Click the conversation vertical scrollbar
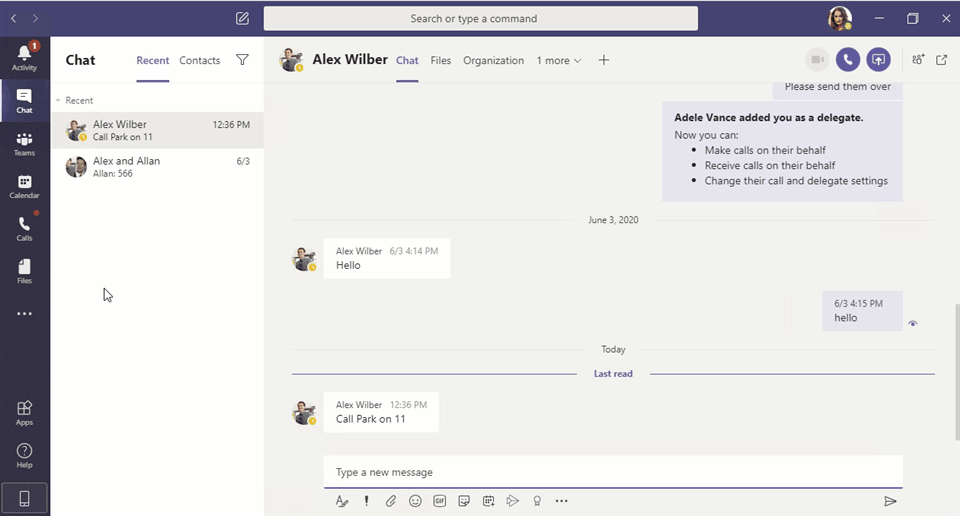 pyautogui.click(x=956, y=372)
